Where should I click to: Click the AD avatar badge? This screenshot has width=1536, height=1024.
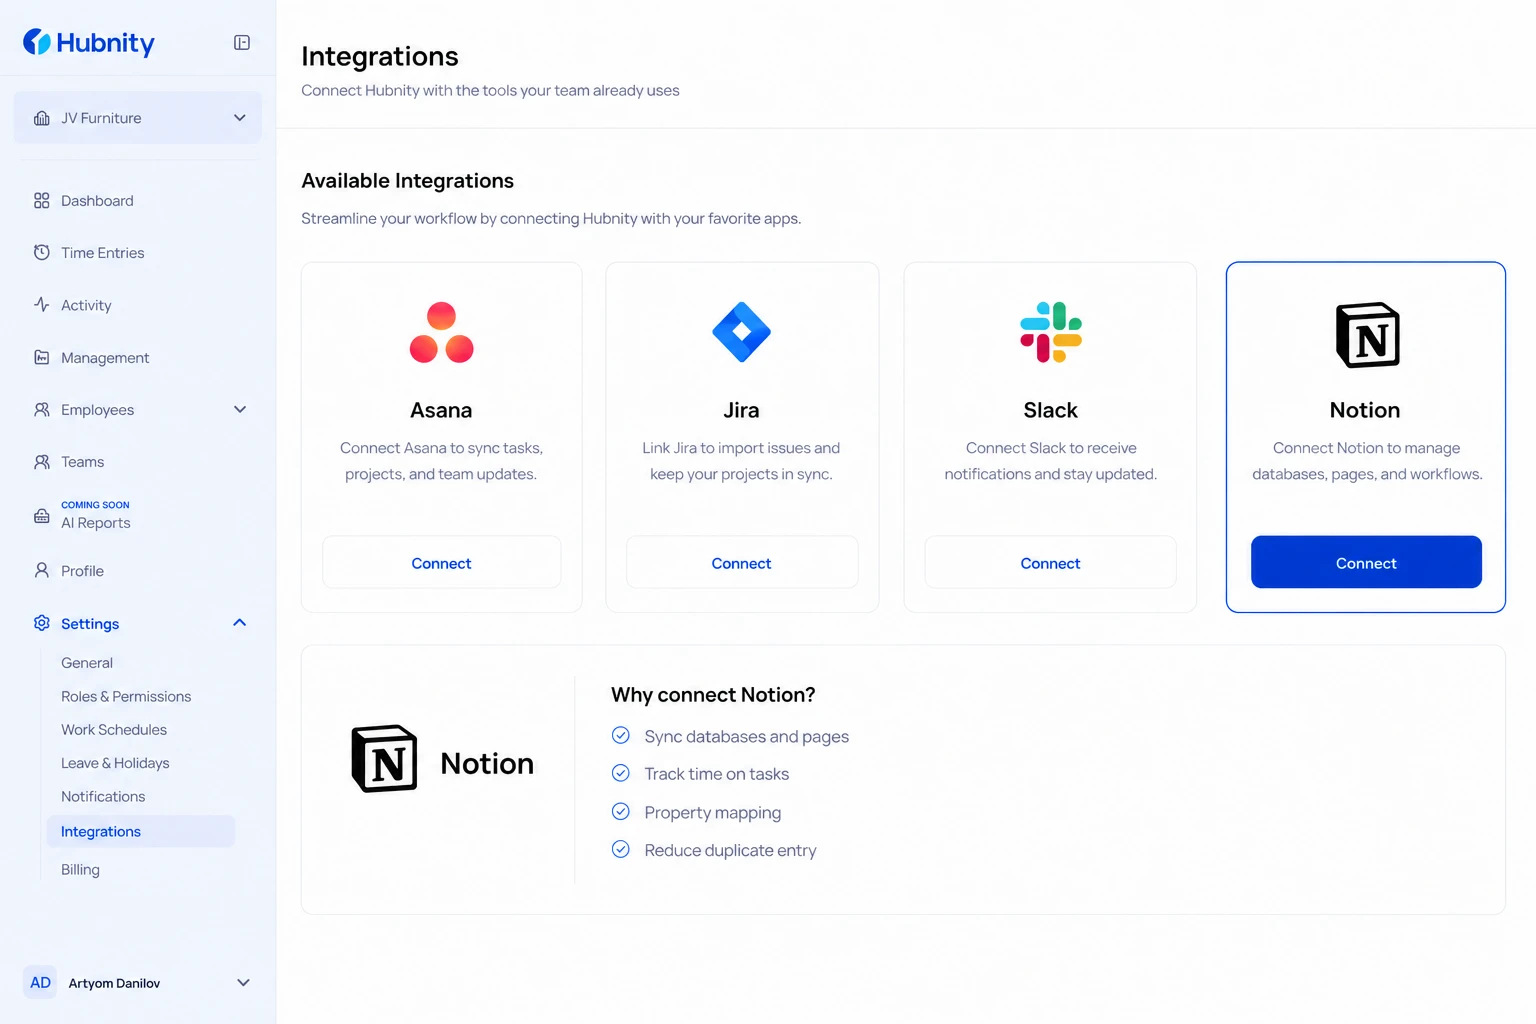click(x=40, y=983)
